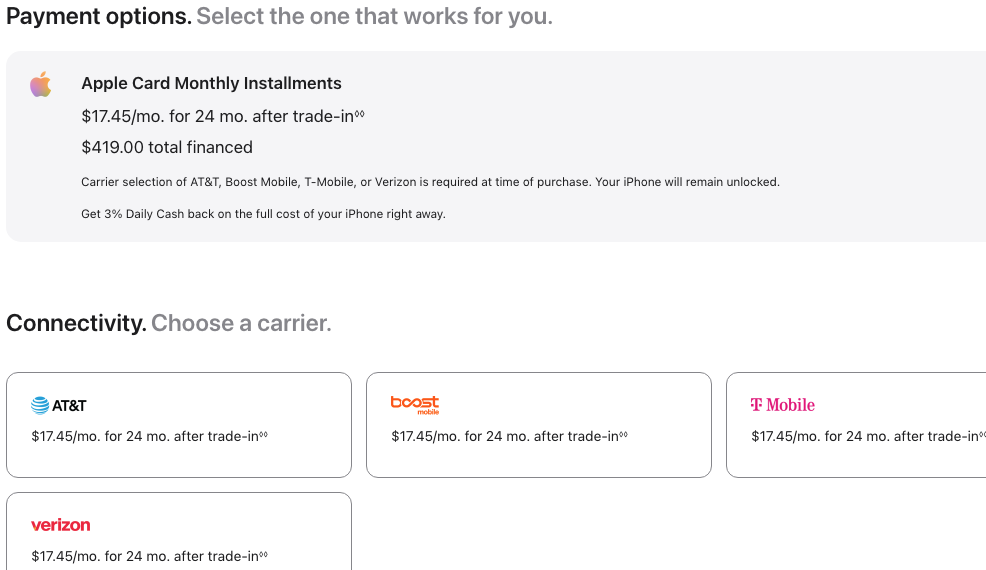This screenshot has width=986, height=570.
Task: Click the carrier selection required notice text
Action: click(x=430, y=182)
